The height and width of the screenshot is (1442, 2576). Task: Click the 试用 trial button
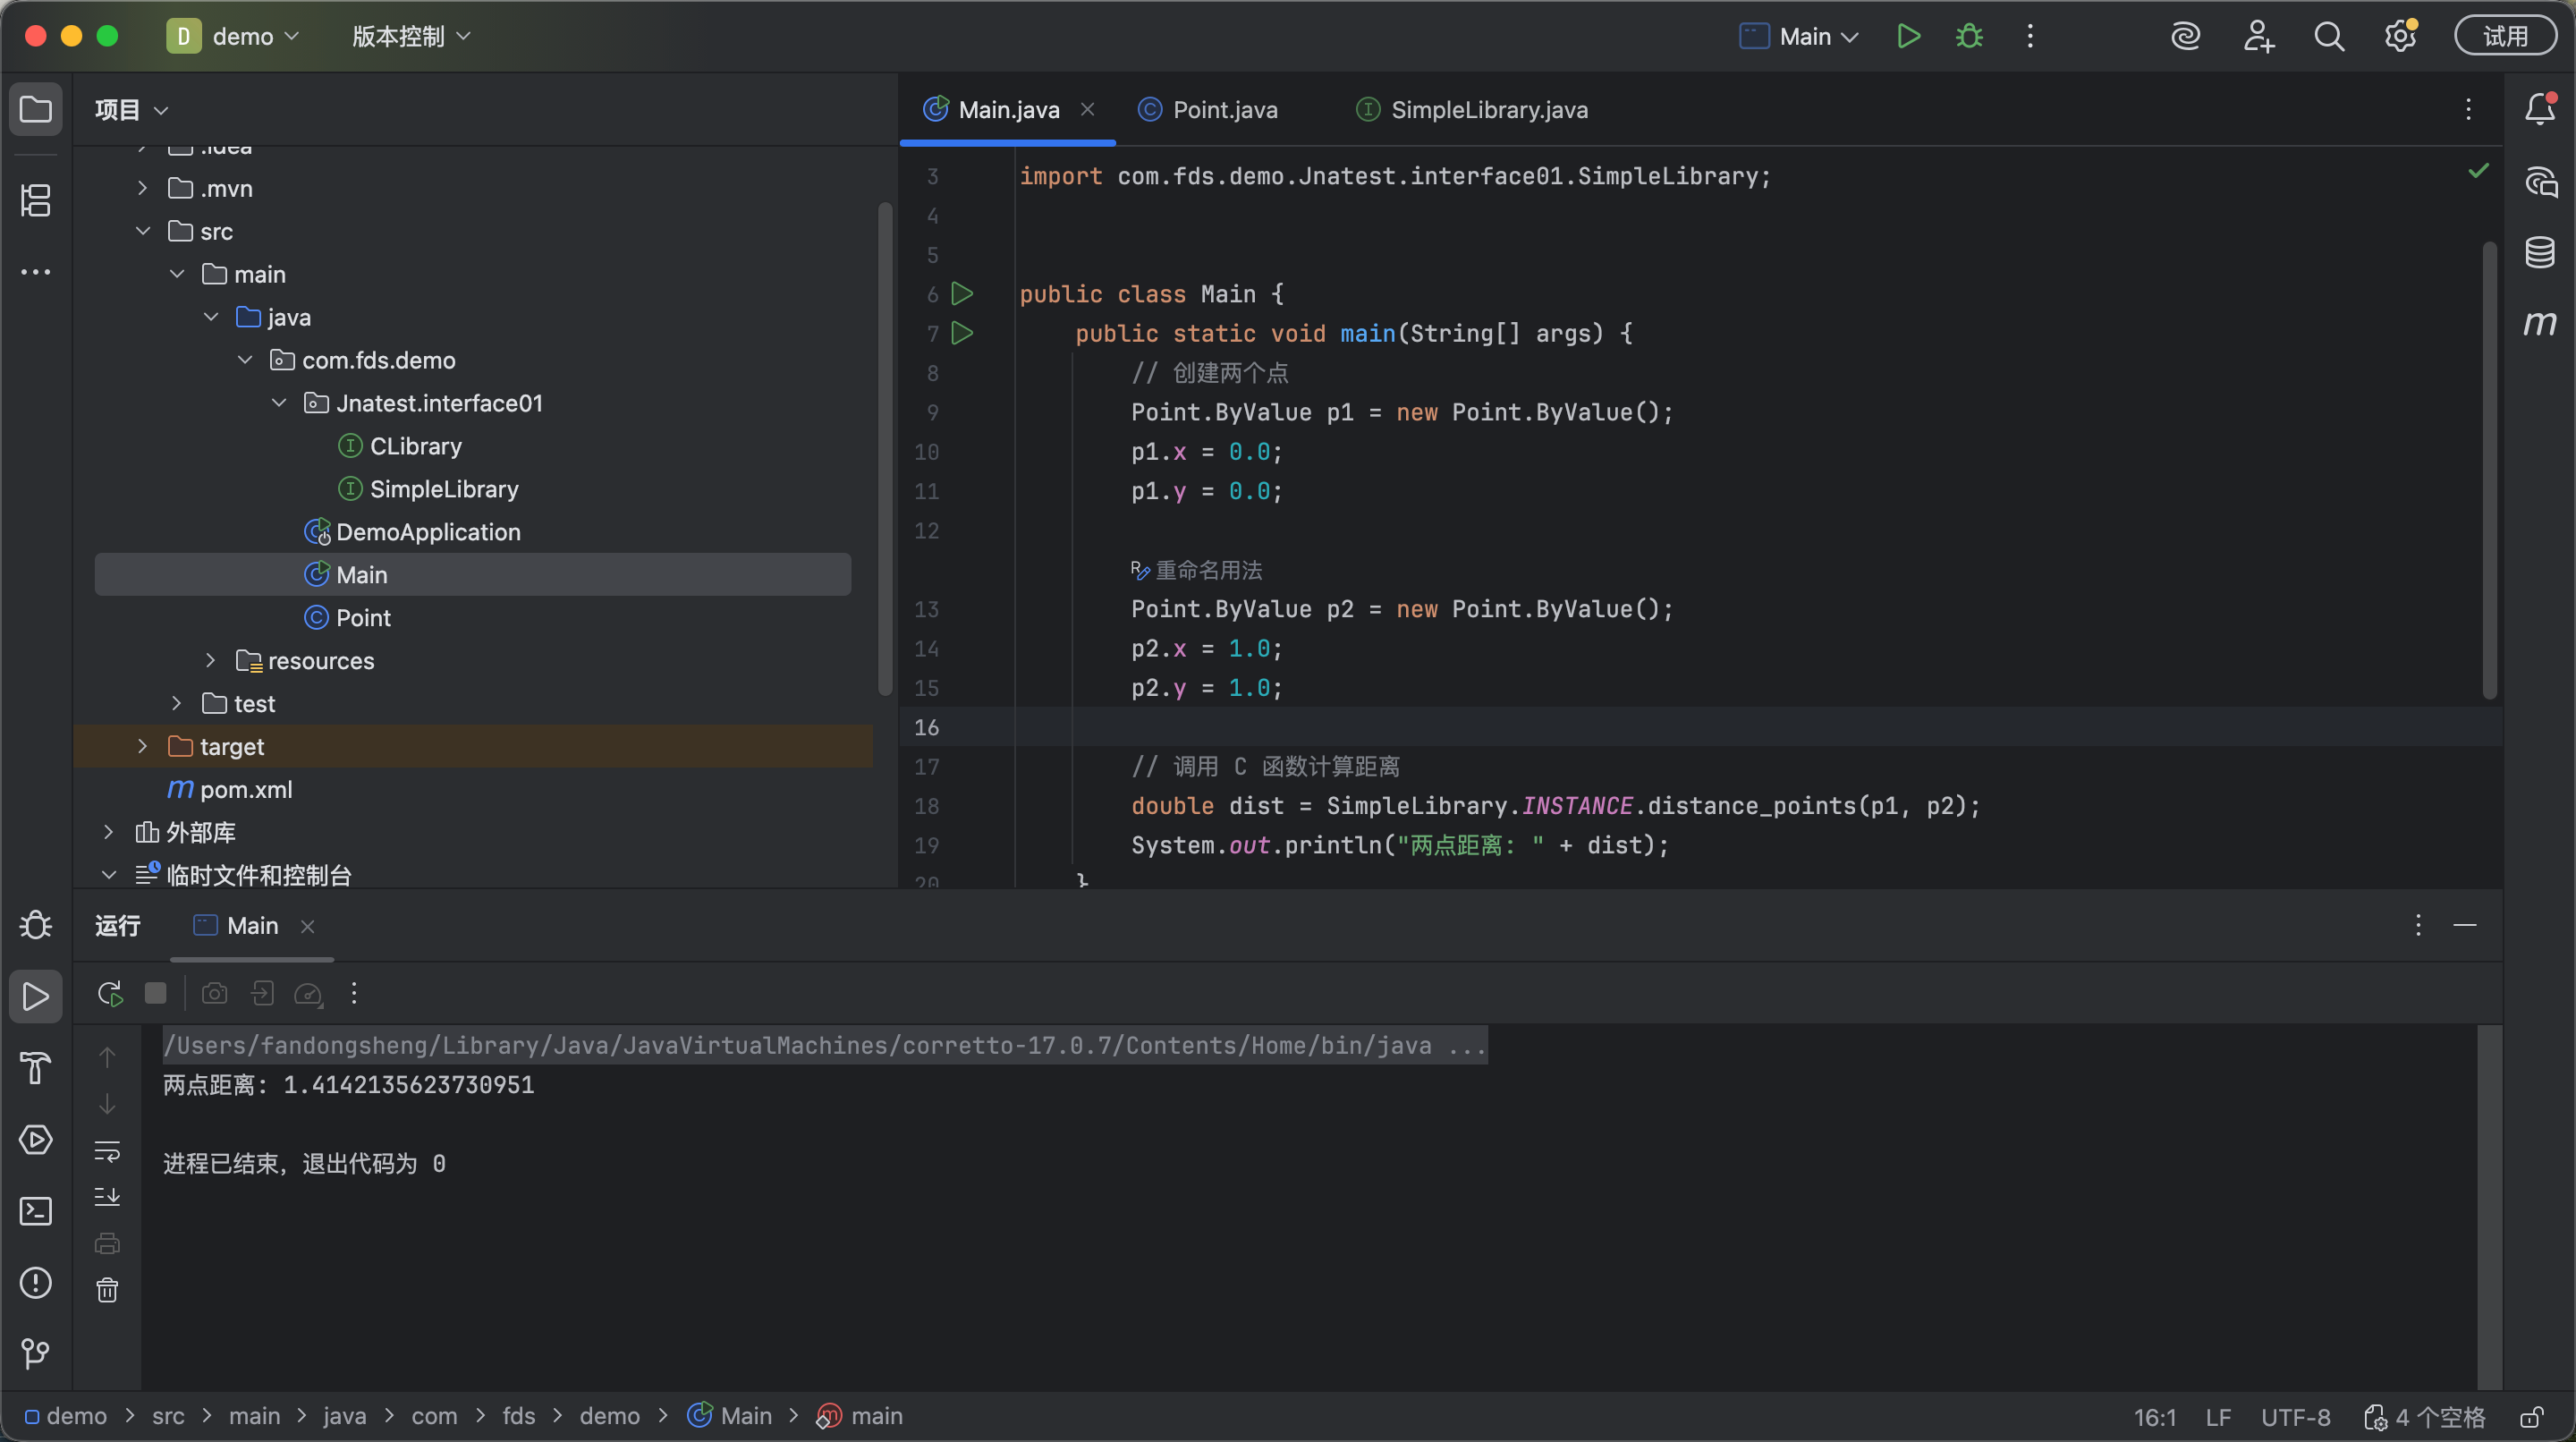coord(2505,37)
